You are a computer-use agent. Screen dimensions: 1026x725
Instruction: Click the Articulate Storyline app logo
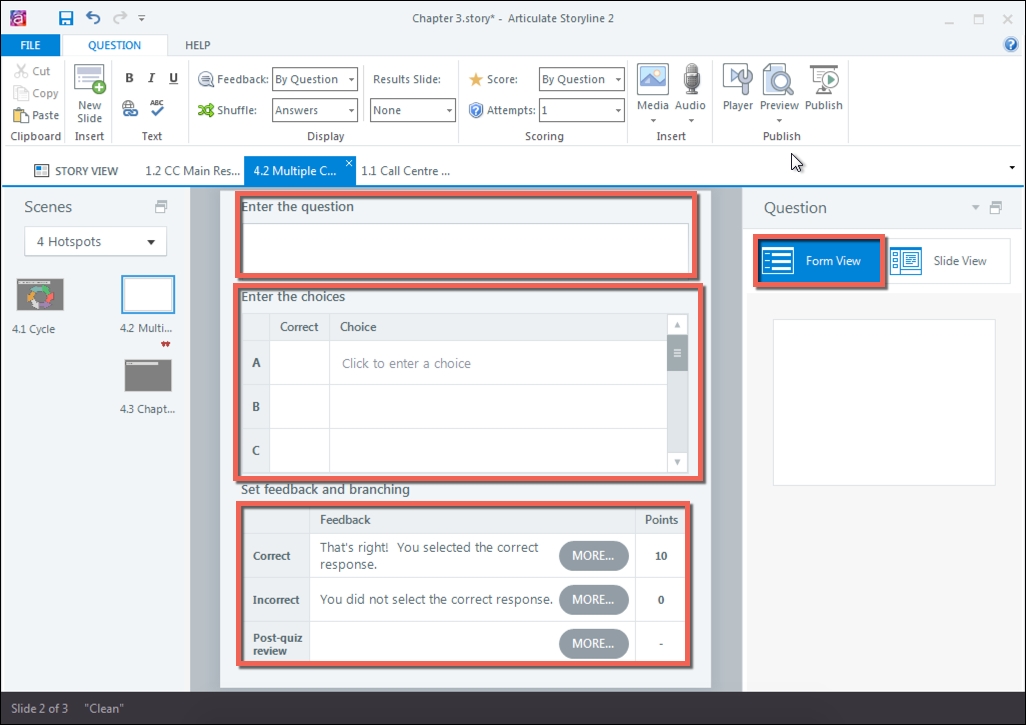click(x=18, y=18)
